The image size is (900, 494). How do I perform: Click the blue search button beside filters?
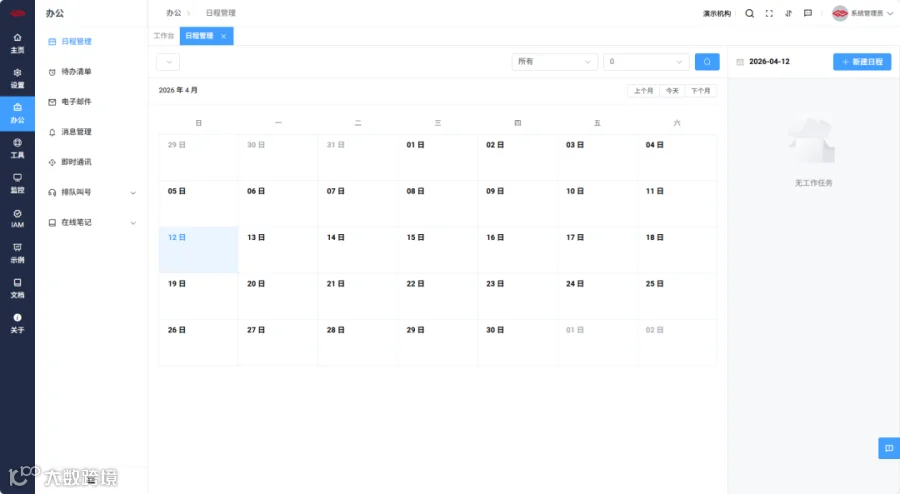pyautogui.click(x=707, y=61)
